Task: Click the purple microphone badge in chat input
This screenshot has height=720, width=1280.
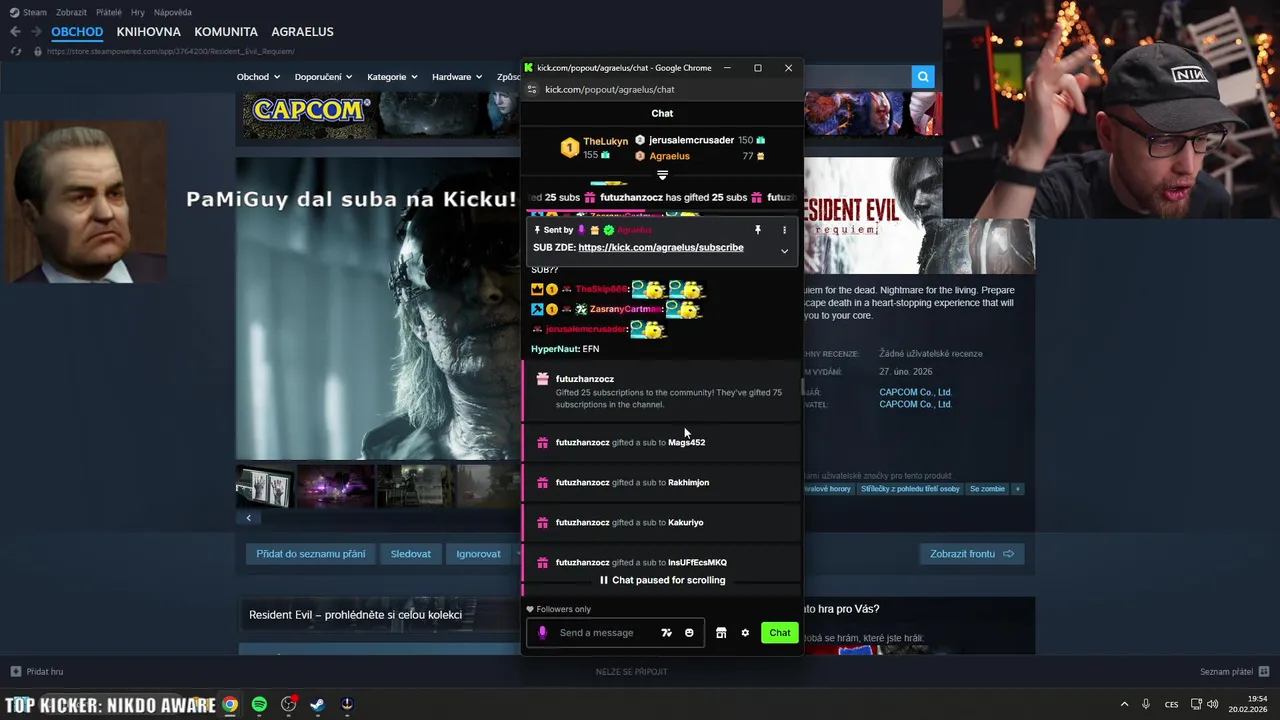Action: coord(543,633)
